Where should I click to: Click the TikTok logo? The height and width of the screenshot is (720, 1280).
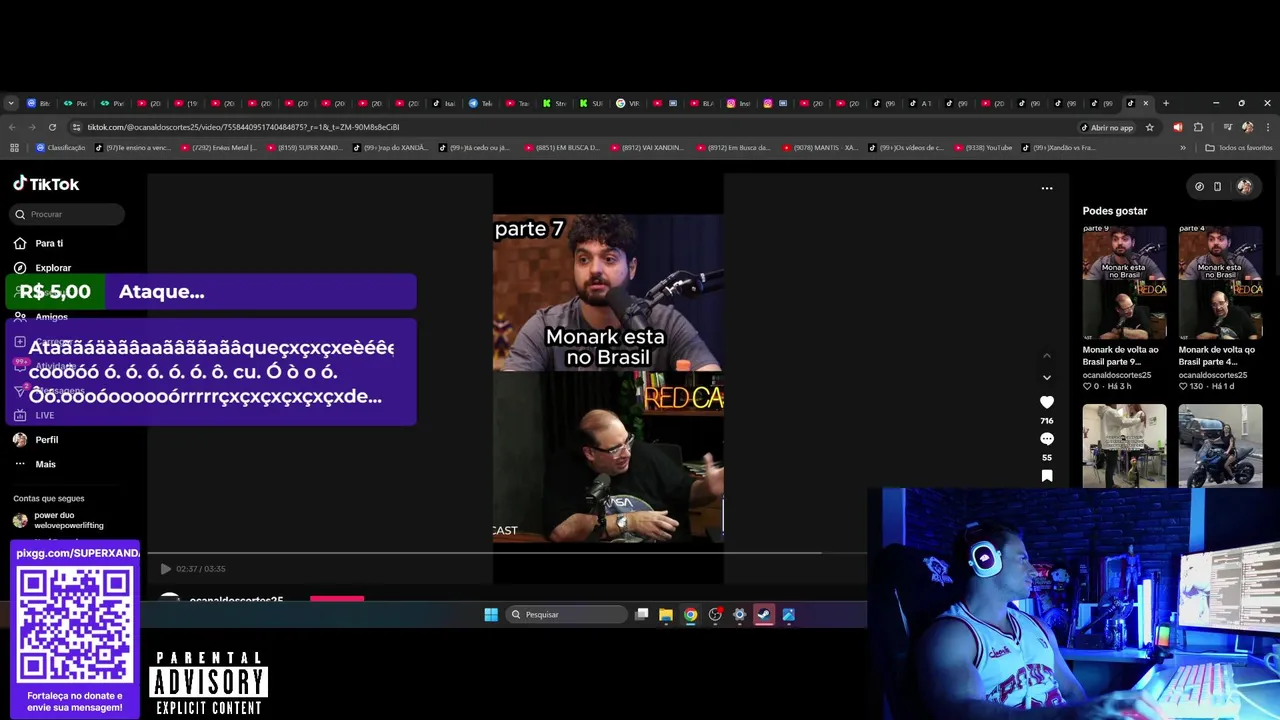click(46, 184)
